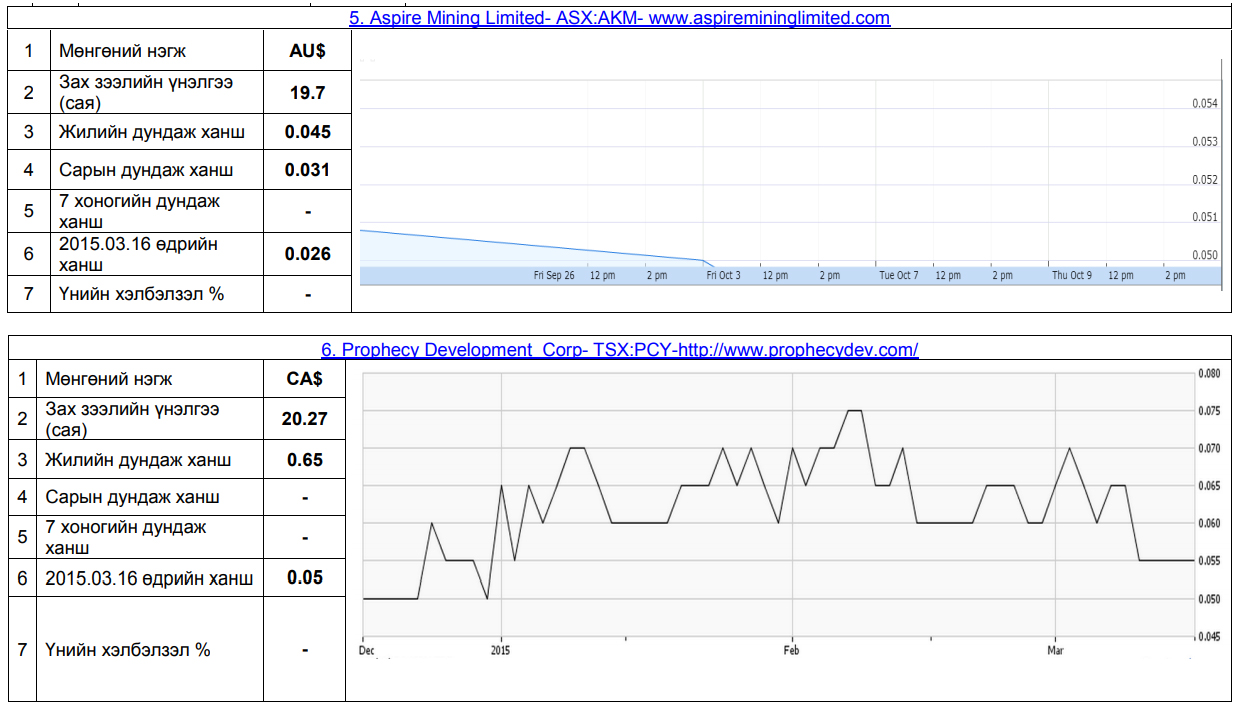Open the Aspire Mining Limited ASX:AKM link

pyautogui.click(x=619, y=18)
